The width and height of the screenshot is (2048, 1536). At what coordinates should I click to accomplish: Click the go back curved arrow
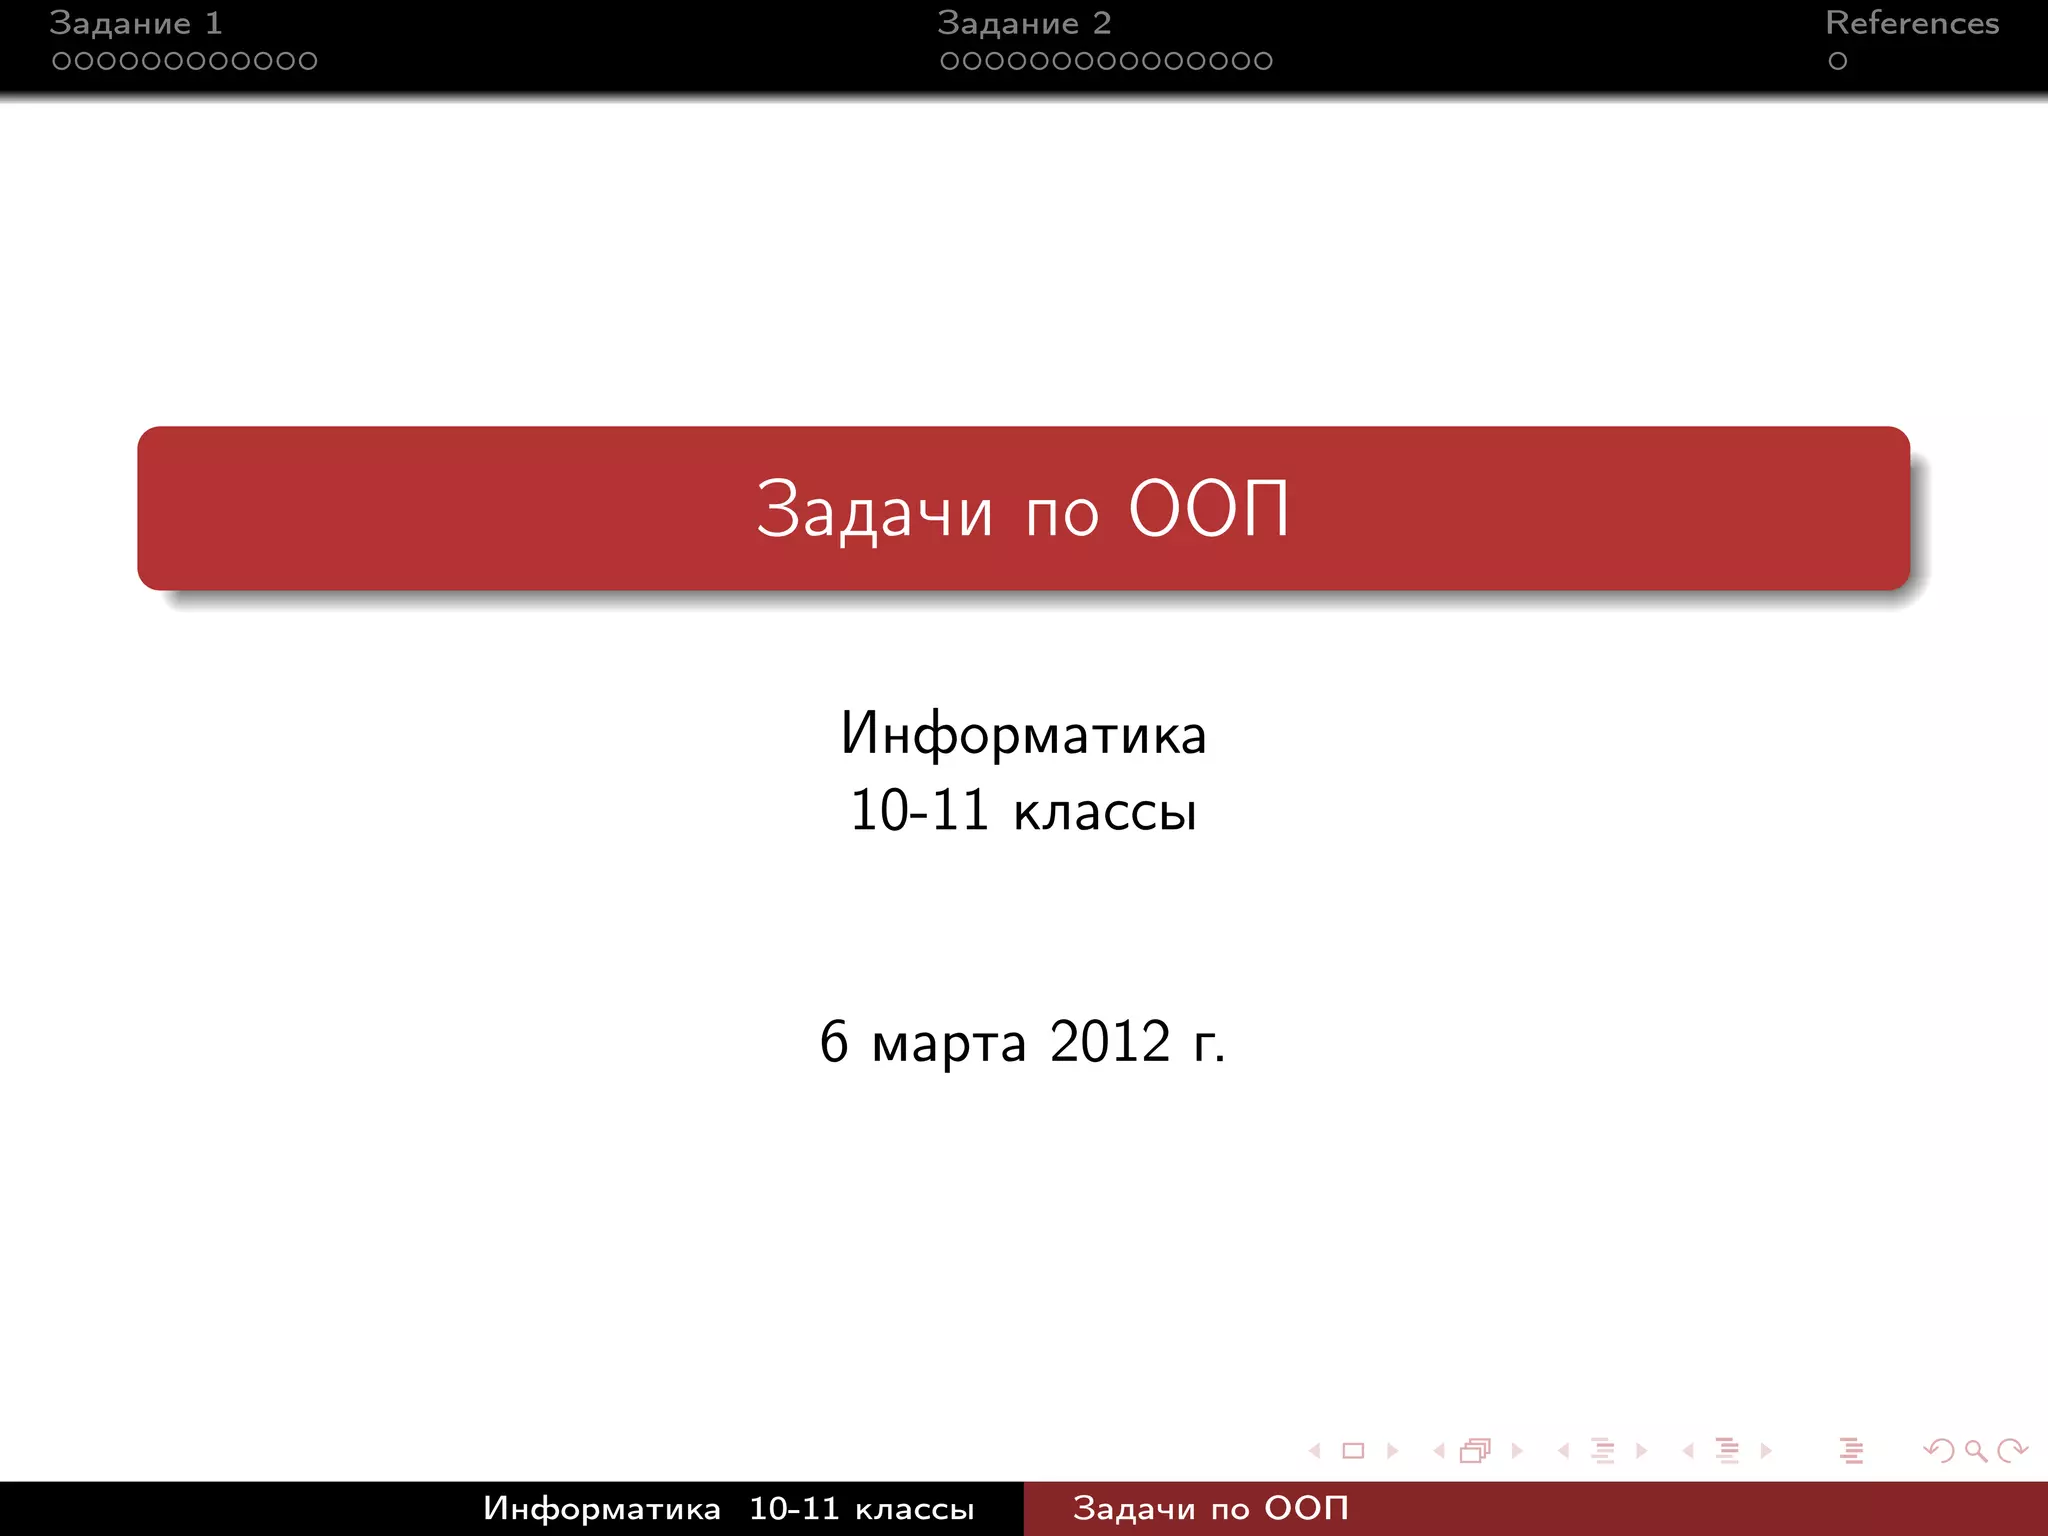tap(1939, 1451)
